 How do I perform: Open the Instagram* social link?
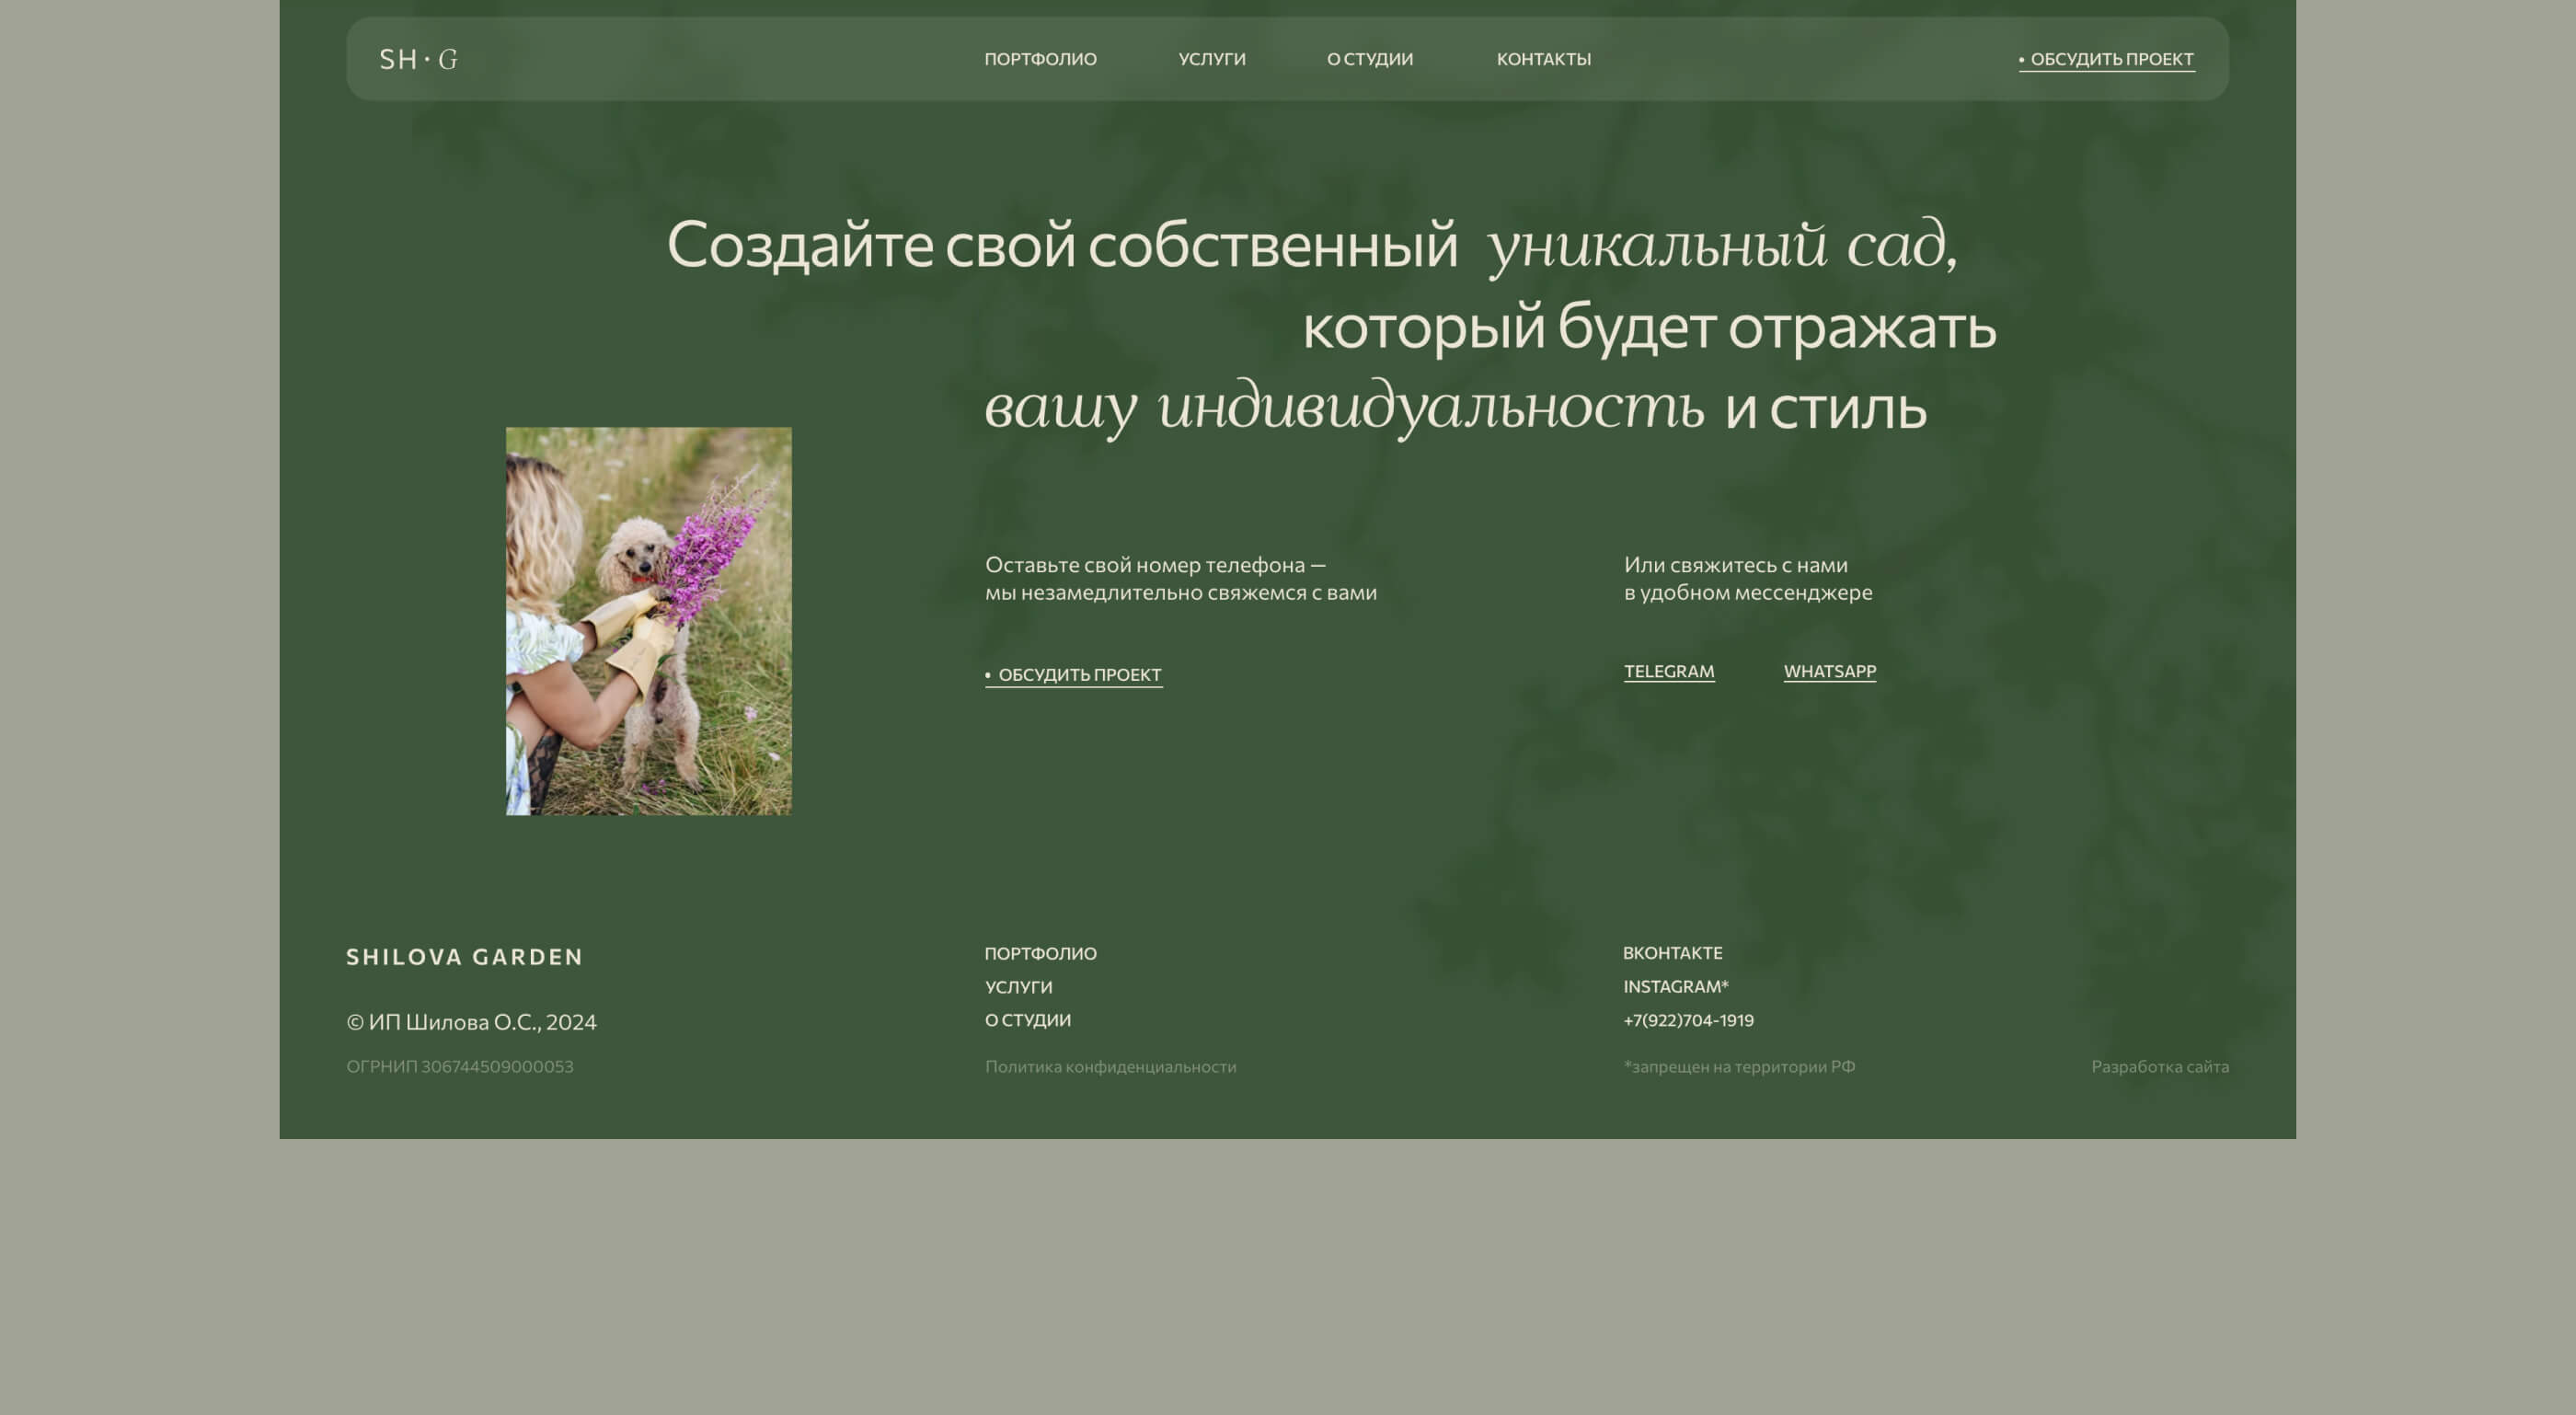point(1675,987)
